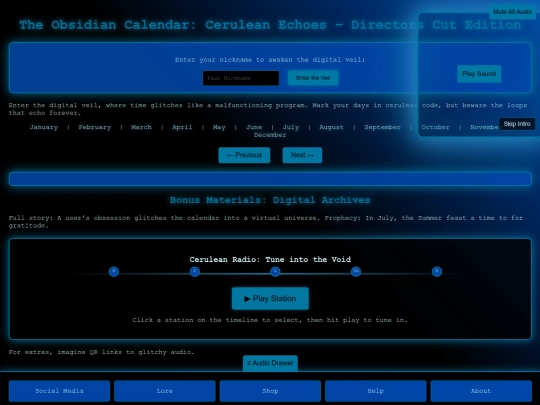Open the February month link
Viewport: 540px width, 405px height.
[95, 127]
